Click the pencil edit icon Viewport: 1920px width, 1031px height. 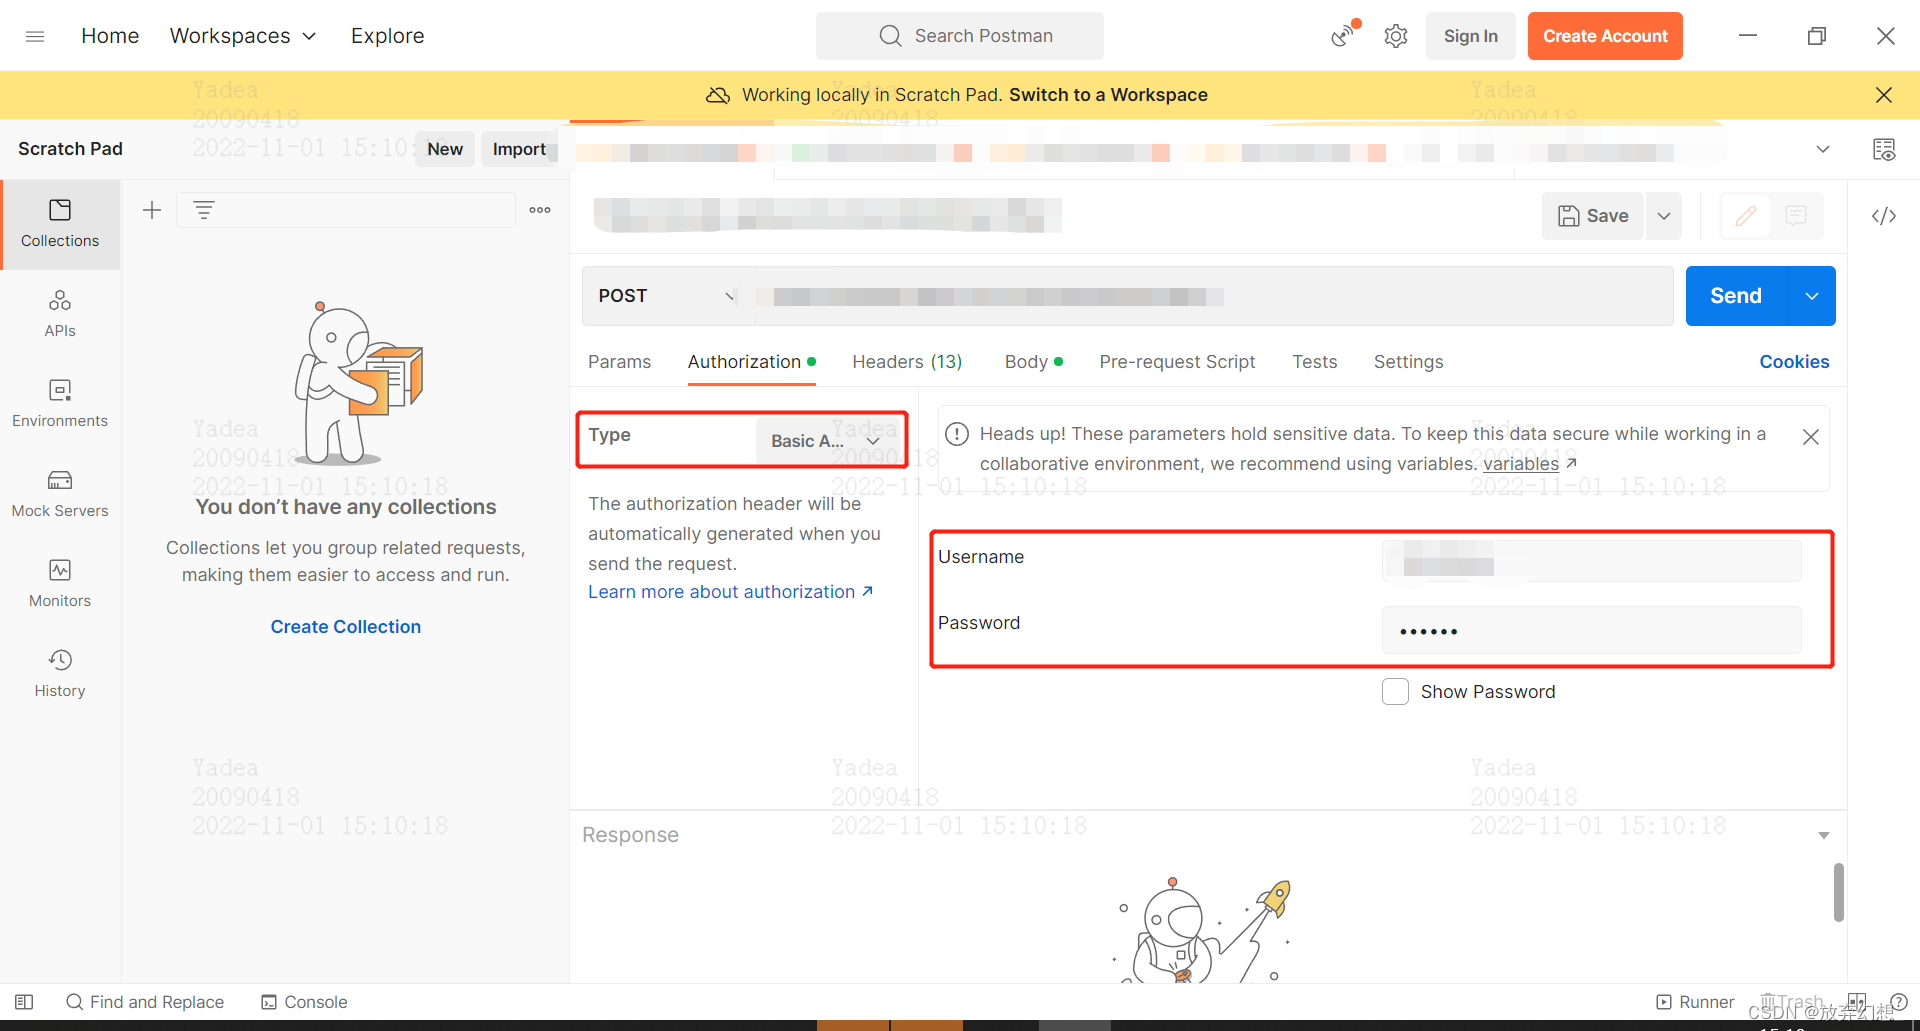[x=1746, y=216]
